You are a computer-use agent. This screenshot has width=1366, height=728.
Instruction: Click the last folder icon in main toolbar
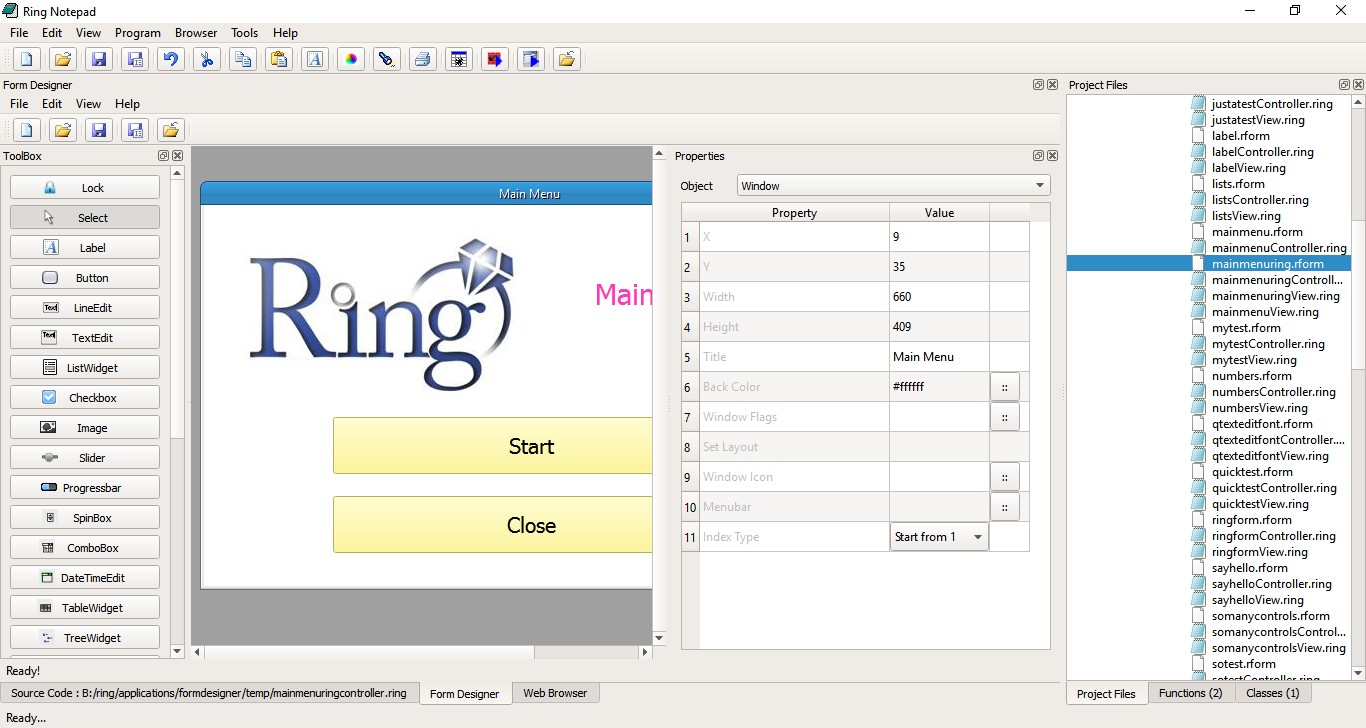[x=567, y=59]
